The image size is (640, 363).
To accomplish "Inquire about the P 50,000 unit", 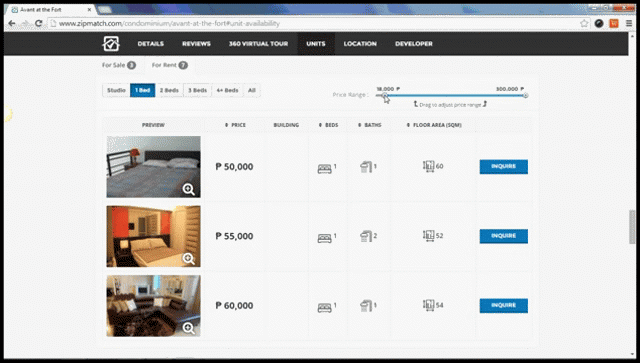I will [x=504, y=167].
